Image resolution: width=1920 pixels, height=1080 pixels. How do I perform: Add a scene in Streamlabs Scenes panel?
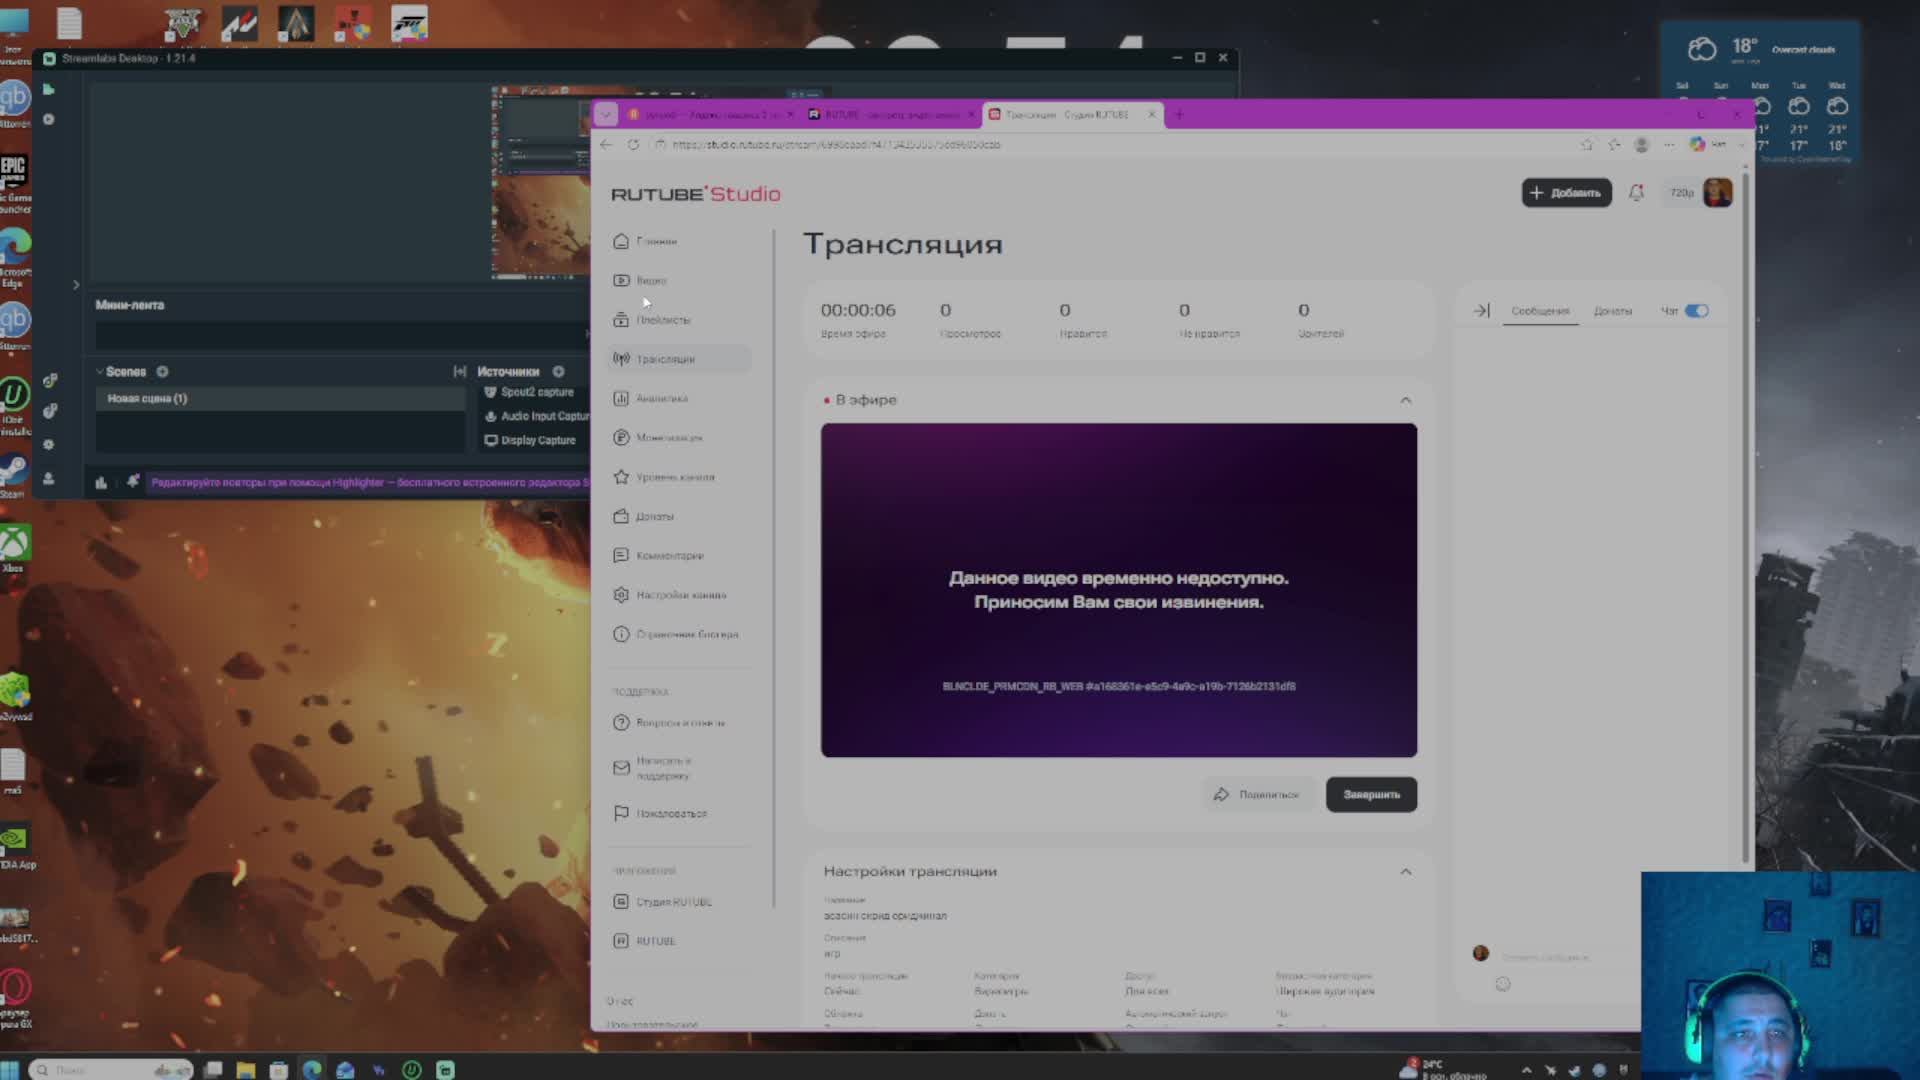[162, 372]
